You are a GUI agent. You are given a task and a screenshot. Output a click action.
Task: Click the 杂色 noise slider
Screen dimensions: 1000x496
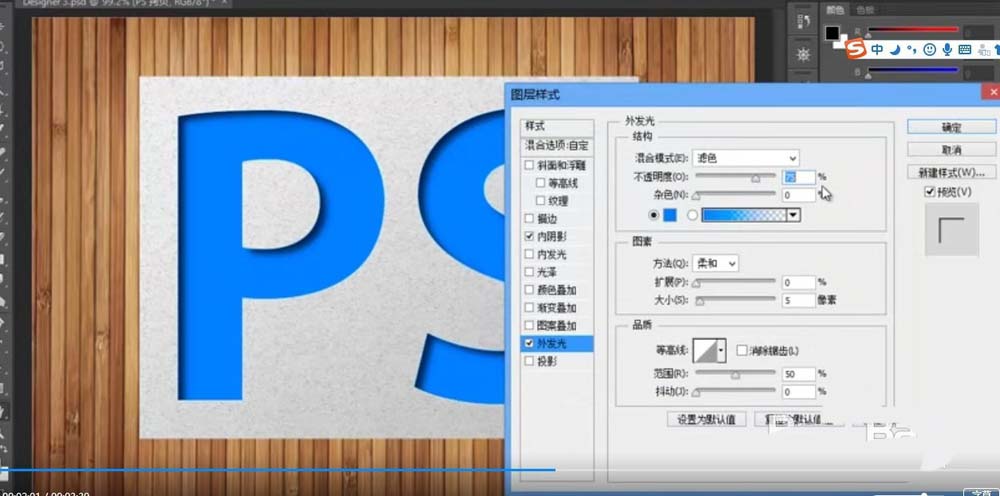point(735,194)
